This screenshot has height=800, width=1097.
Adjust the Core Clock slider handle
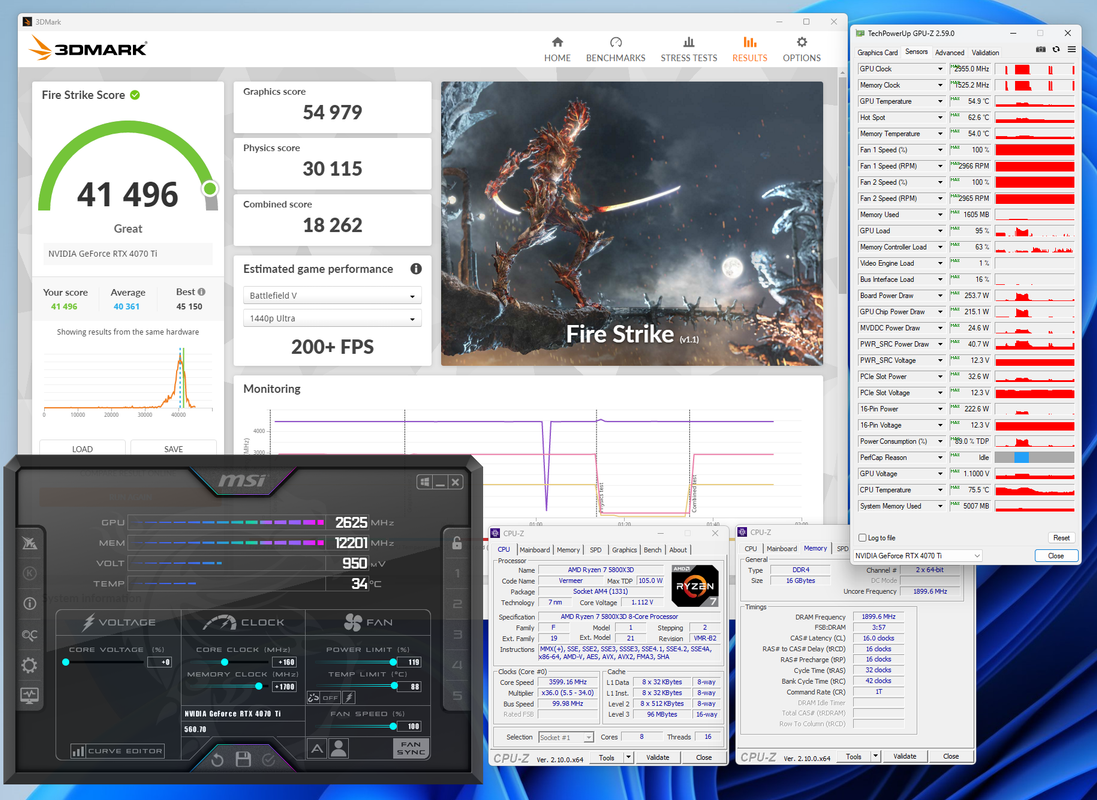click(225, 662)
